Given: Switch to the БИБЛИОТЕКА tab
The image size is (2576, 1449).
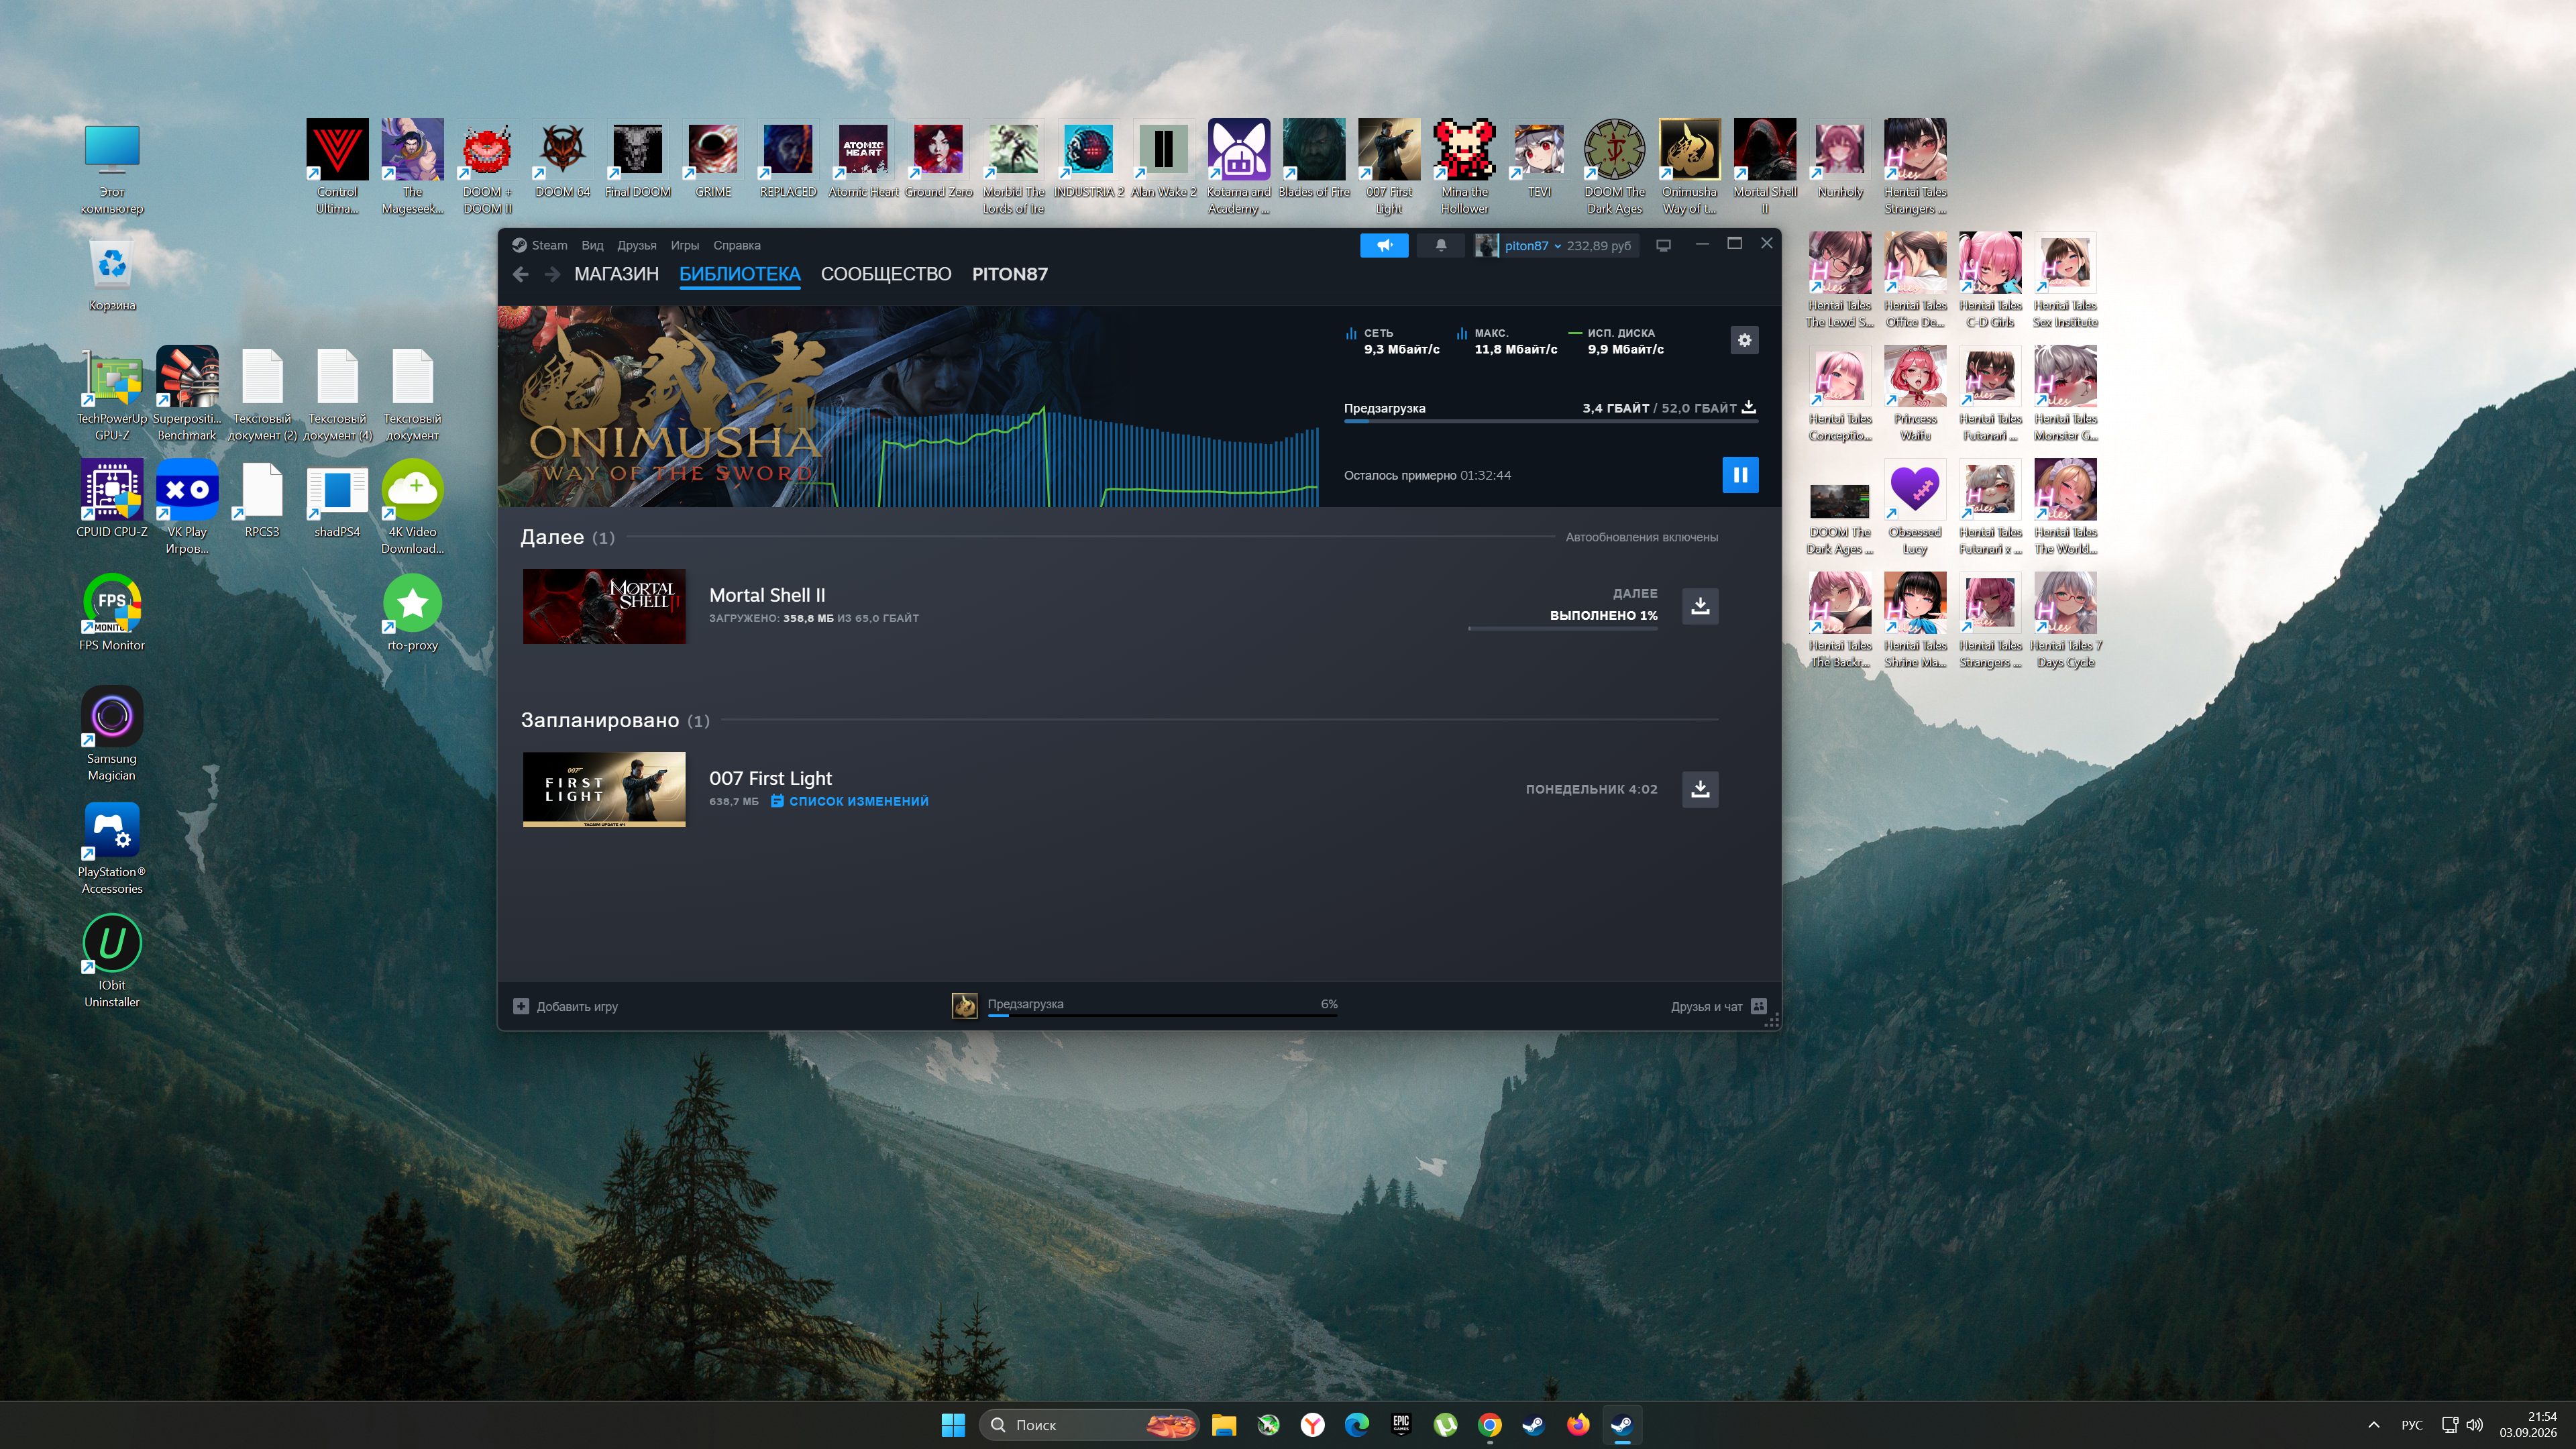Looking at the screenshot, I should point(740,274).
